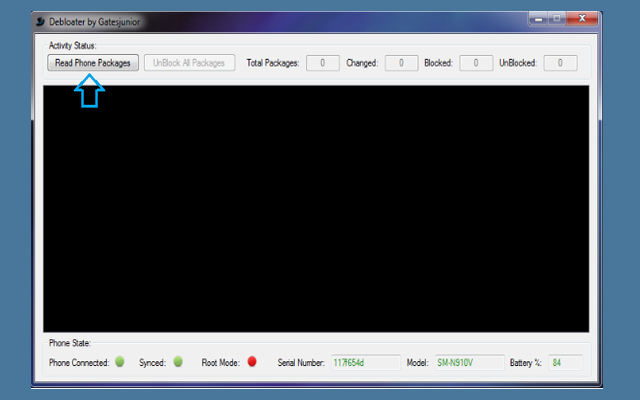The height and width of the screenshot is (400, 640).
Task: Click the Changed: label
Action: (x=362, y=63)
